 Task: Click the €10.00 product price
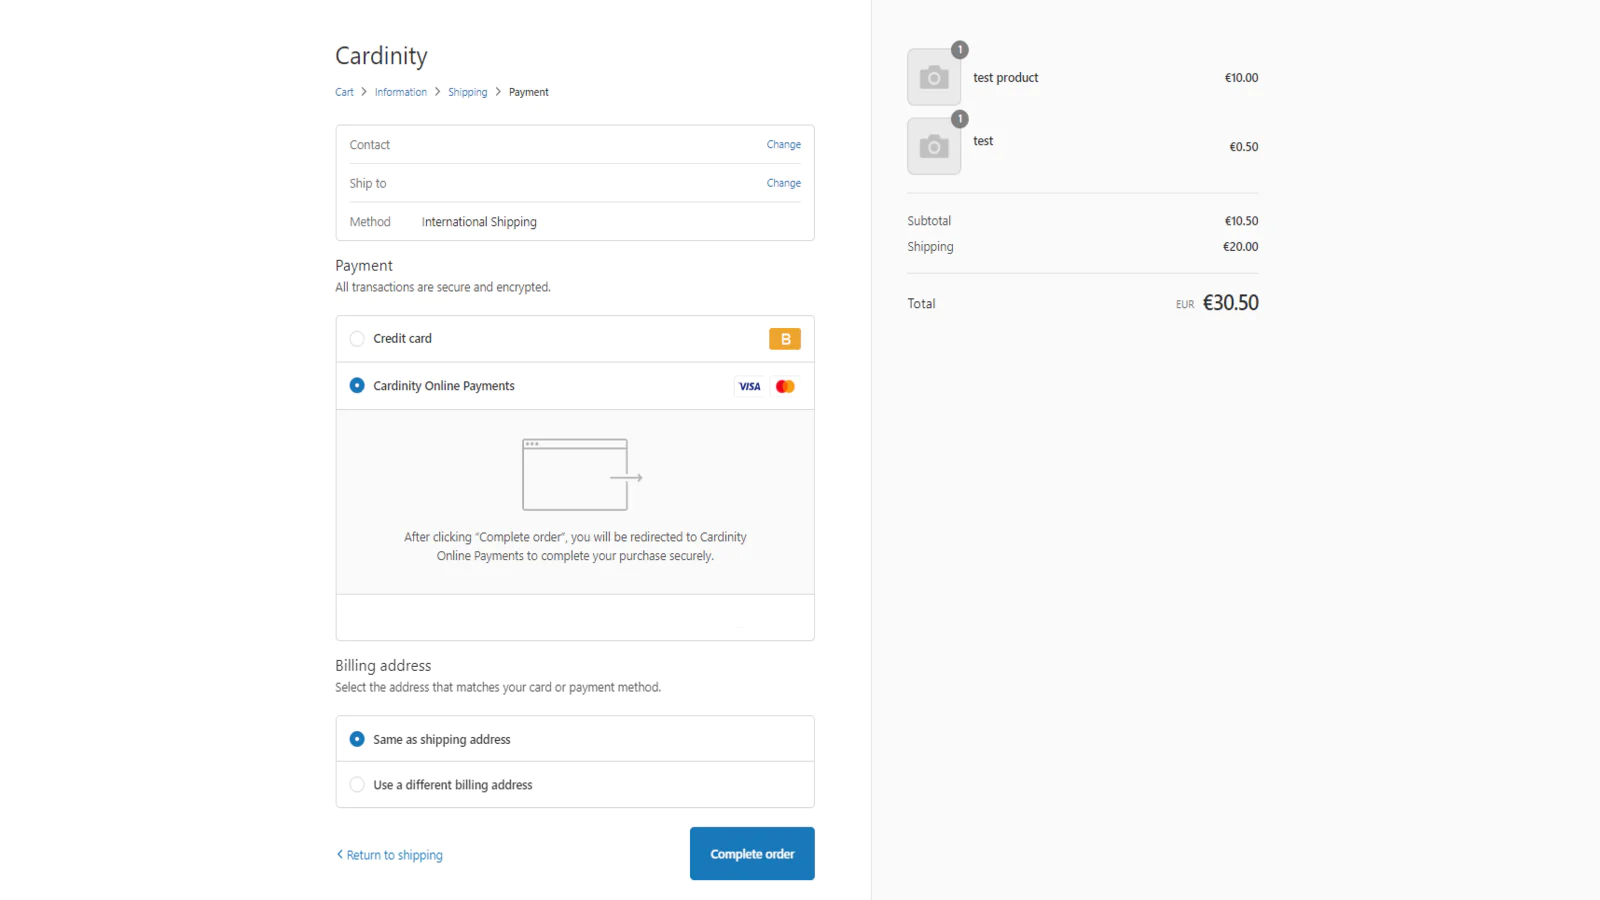click(x=1242, y=78)
